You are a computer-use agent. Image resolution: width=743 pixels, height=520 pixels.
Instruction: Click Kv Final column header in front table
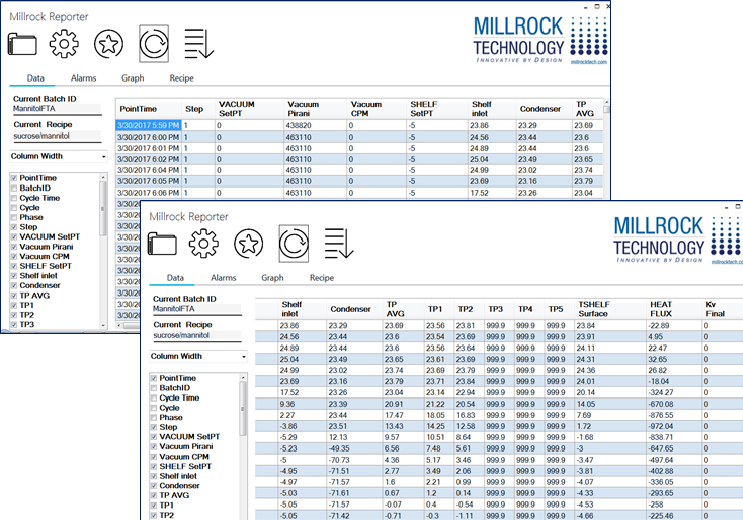(x=722, y=309)
